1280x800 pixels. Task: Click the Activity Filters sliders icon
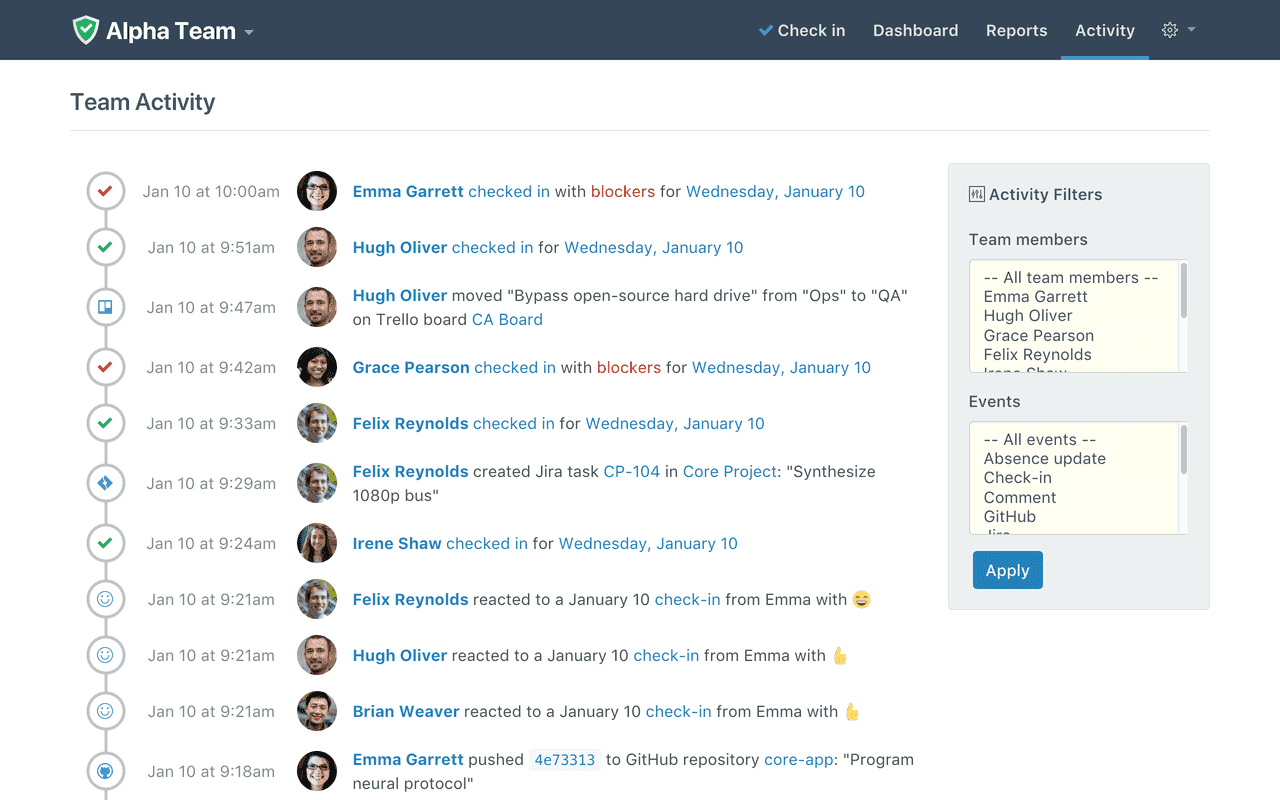977,194
